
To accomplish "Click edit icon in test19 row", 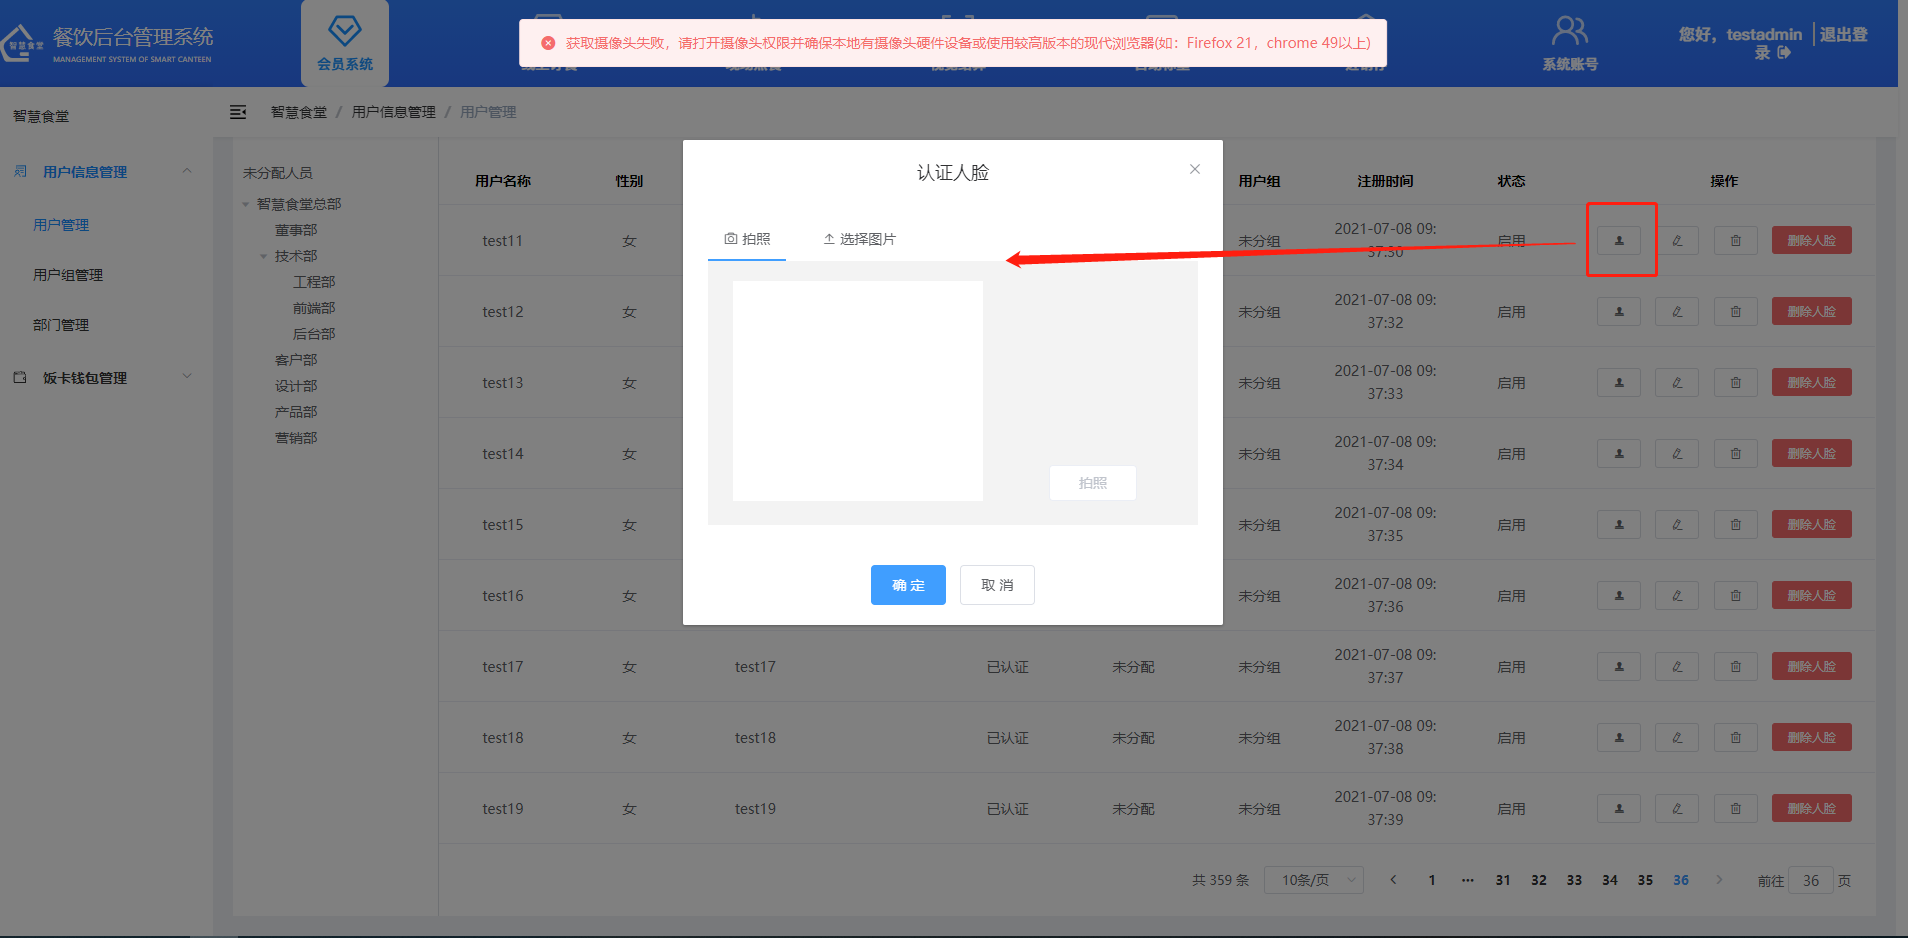I will (1676, 809).
